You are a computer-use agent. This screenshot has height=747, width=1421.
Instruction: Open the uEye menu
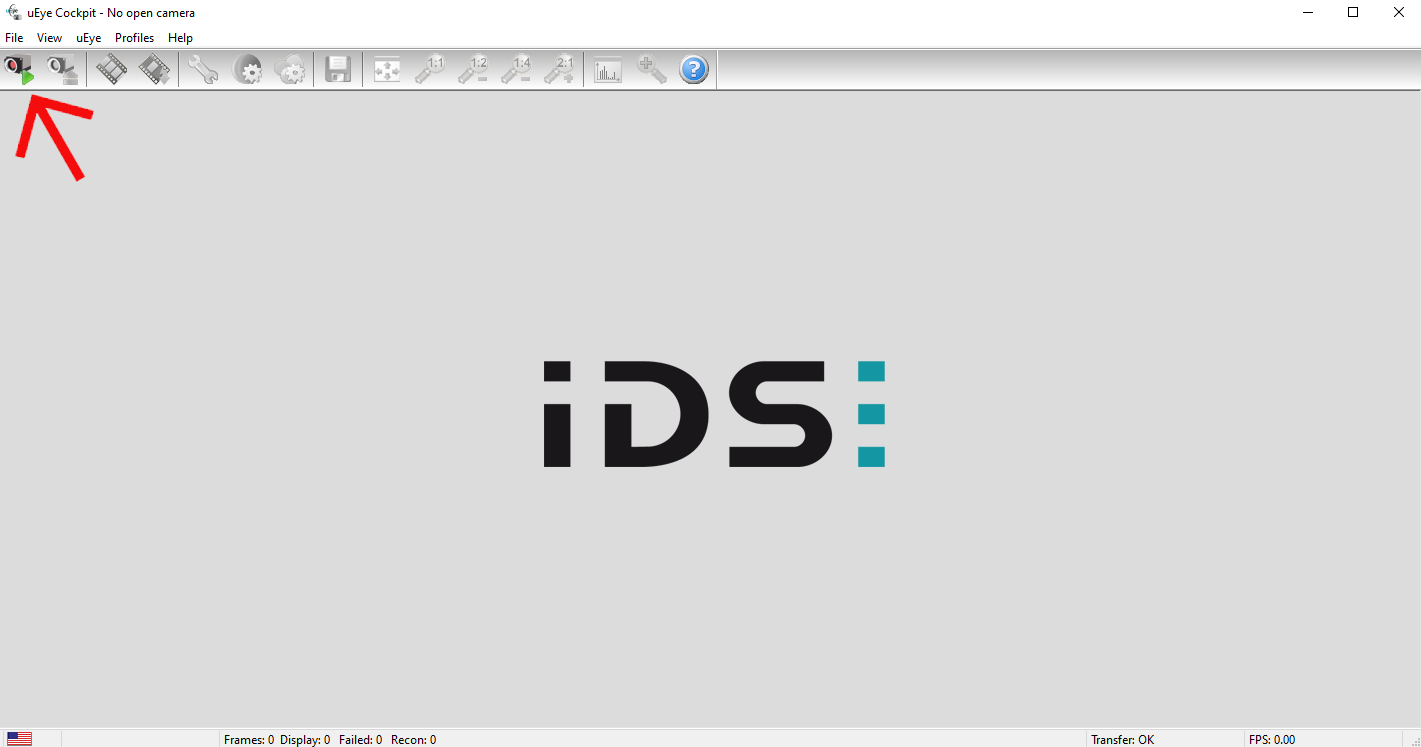[89, 38]
